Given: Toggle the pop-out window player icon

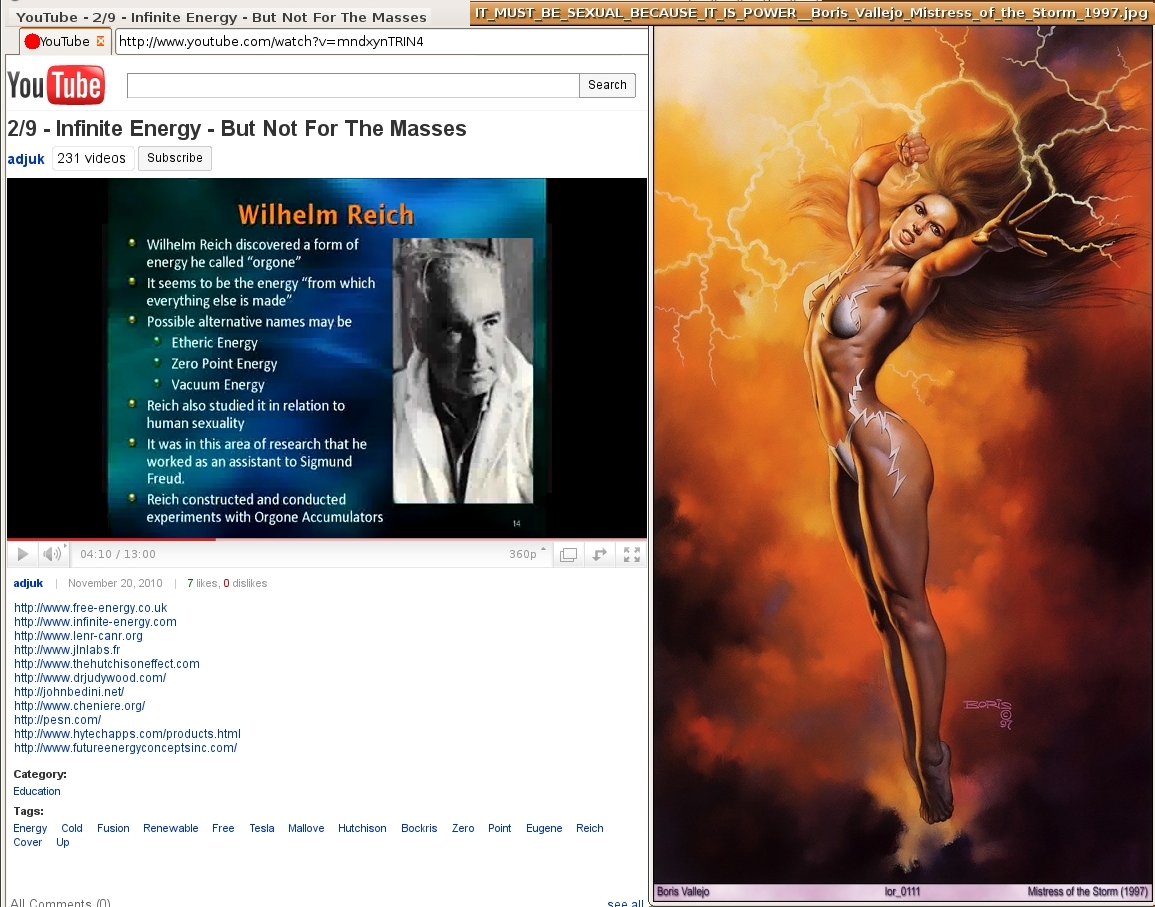Looking at the screenshot, I should [569, 555].
